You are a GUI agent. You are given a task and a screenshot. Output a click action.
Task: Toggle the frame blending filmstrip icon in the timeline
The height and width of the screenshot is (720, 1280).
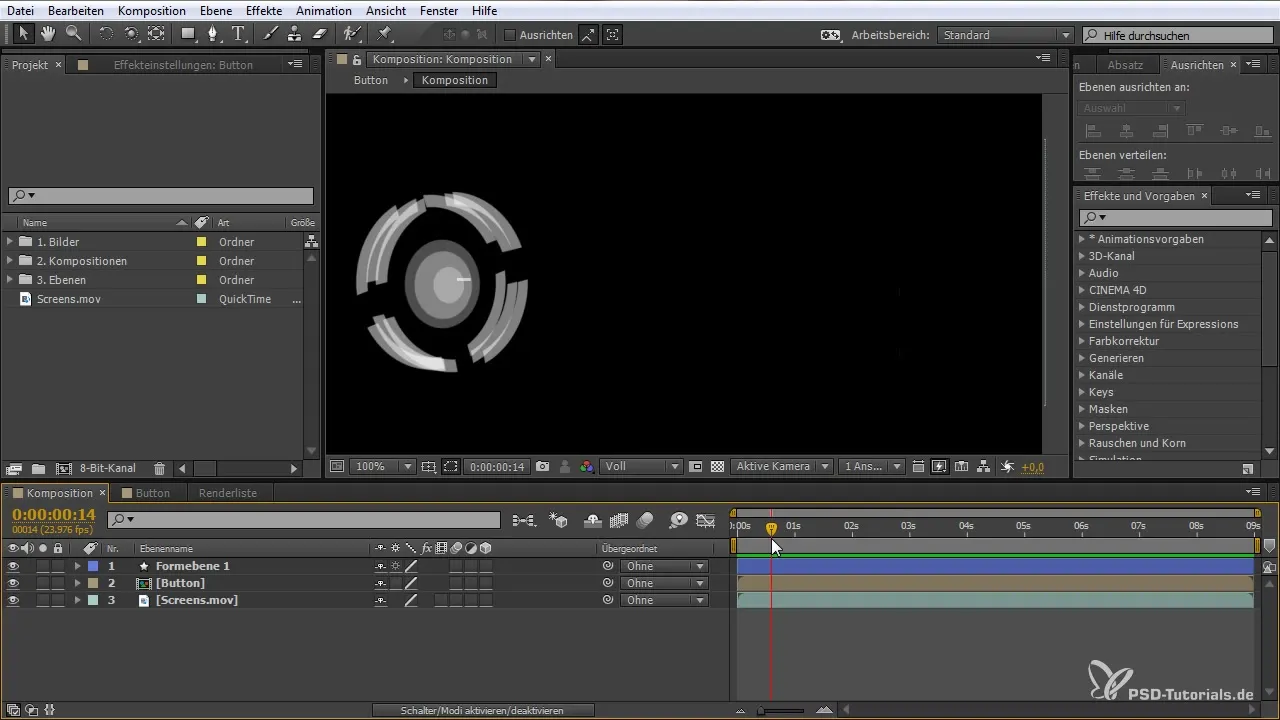tap(618, 520)
